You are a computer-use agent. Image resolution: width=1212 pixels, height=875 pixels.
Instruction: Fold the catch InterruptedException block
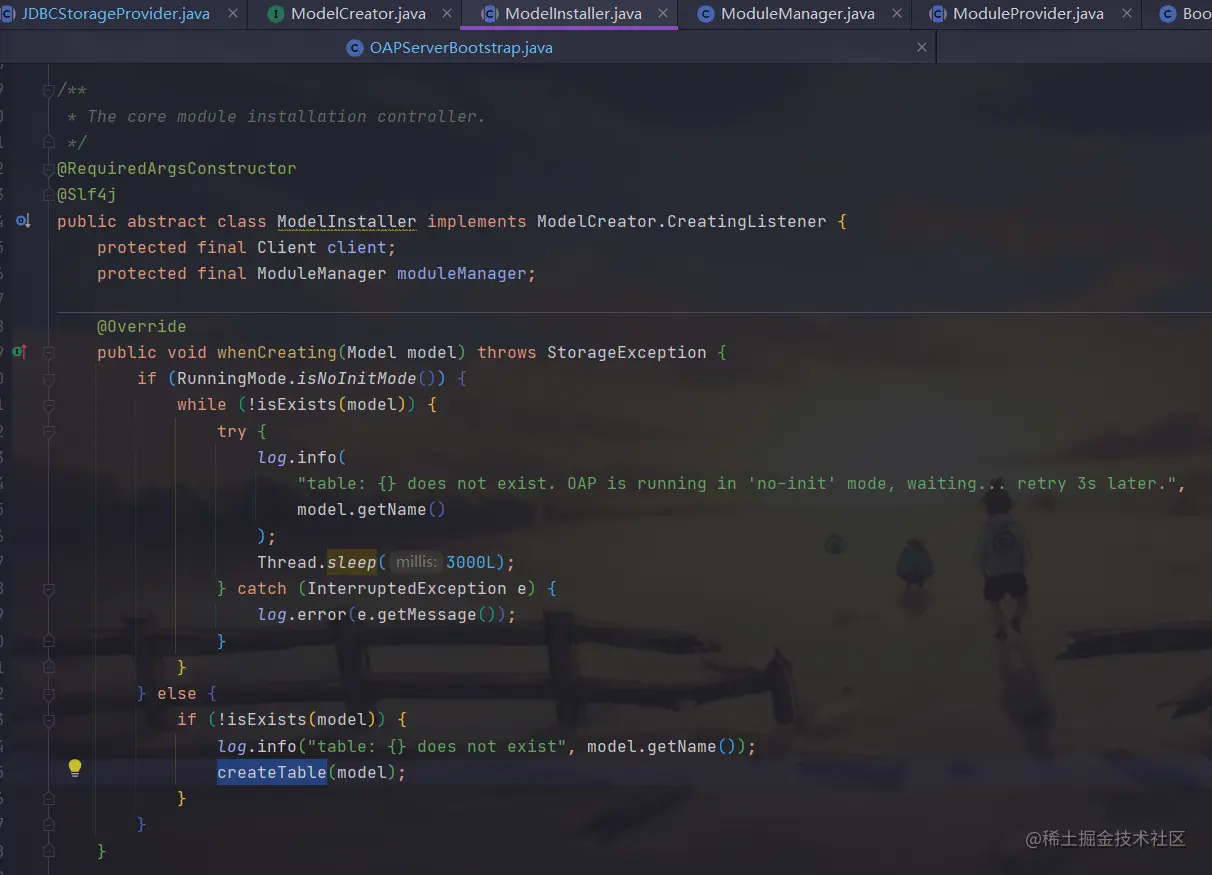[x=48, y=589]
